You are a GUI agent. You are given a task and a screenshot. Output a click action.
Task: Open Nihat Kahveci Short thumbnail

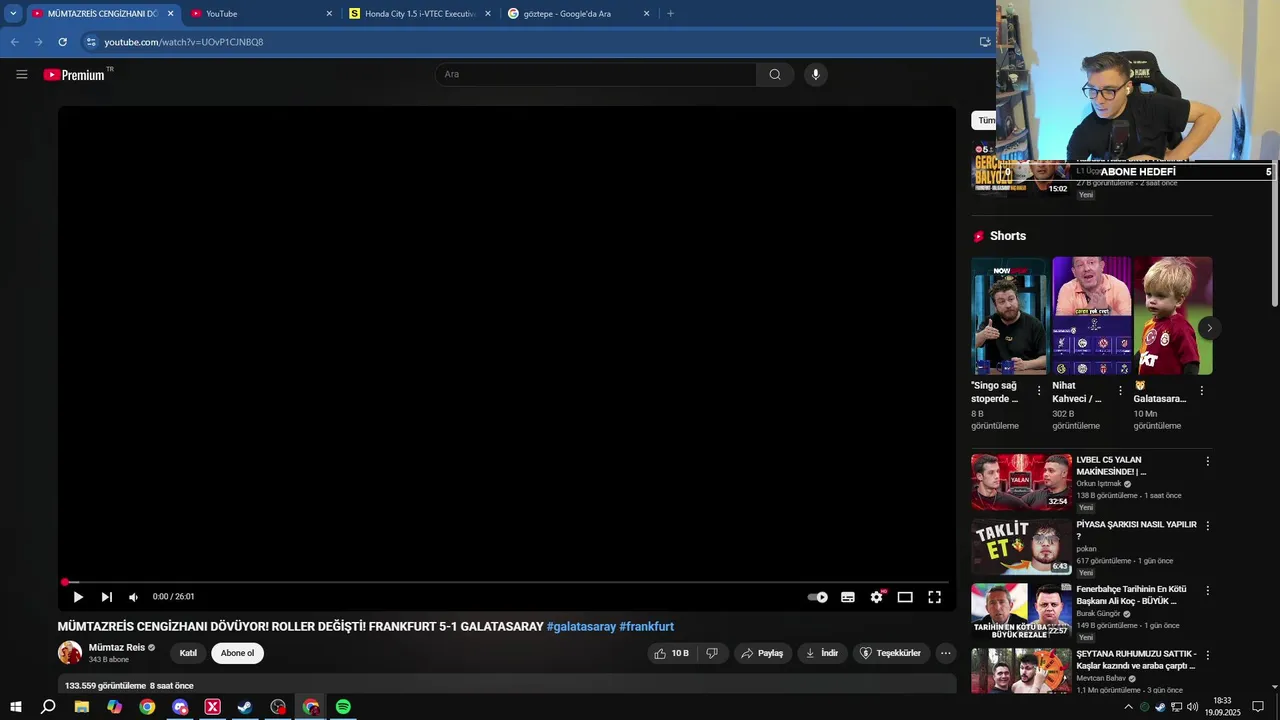pos(1092,316)
